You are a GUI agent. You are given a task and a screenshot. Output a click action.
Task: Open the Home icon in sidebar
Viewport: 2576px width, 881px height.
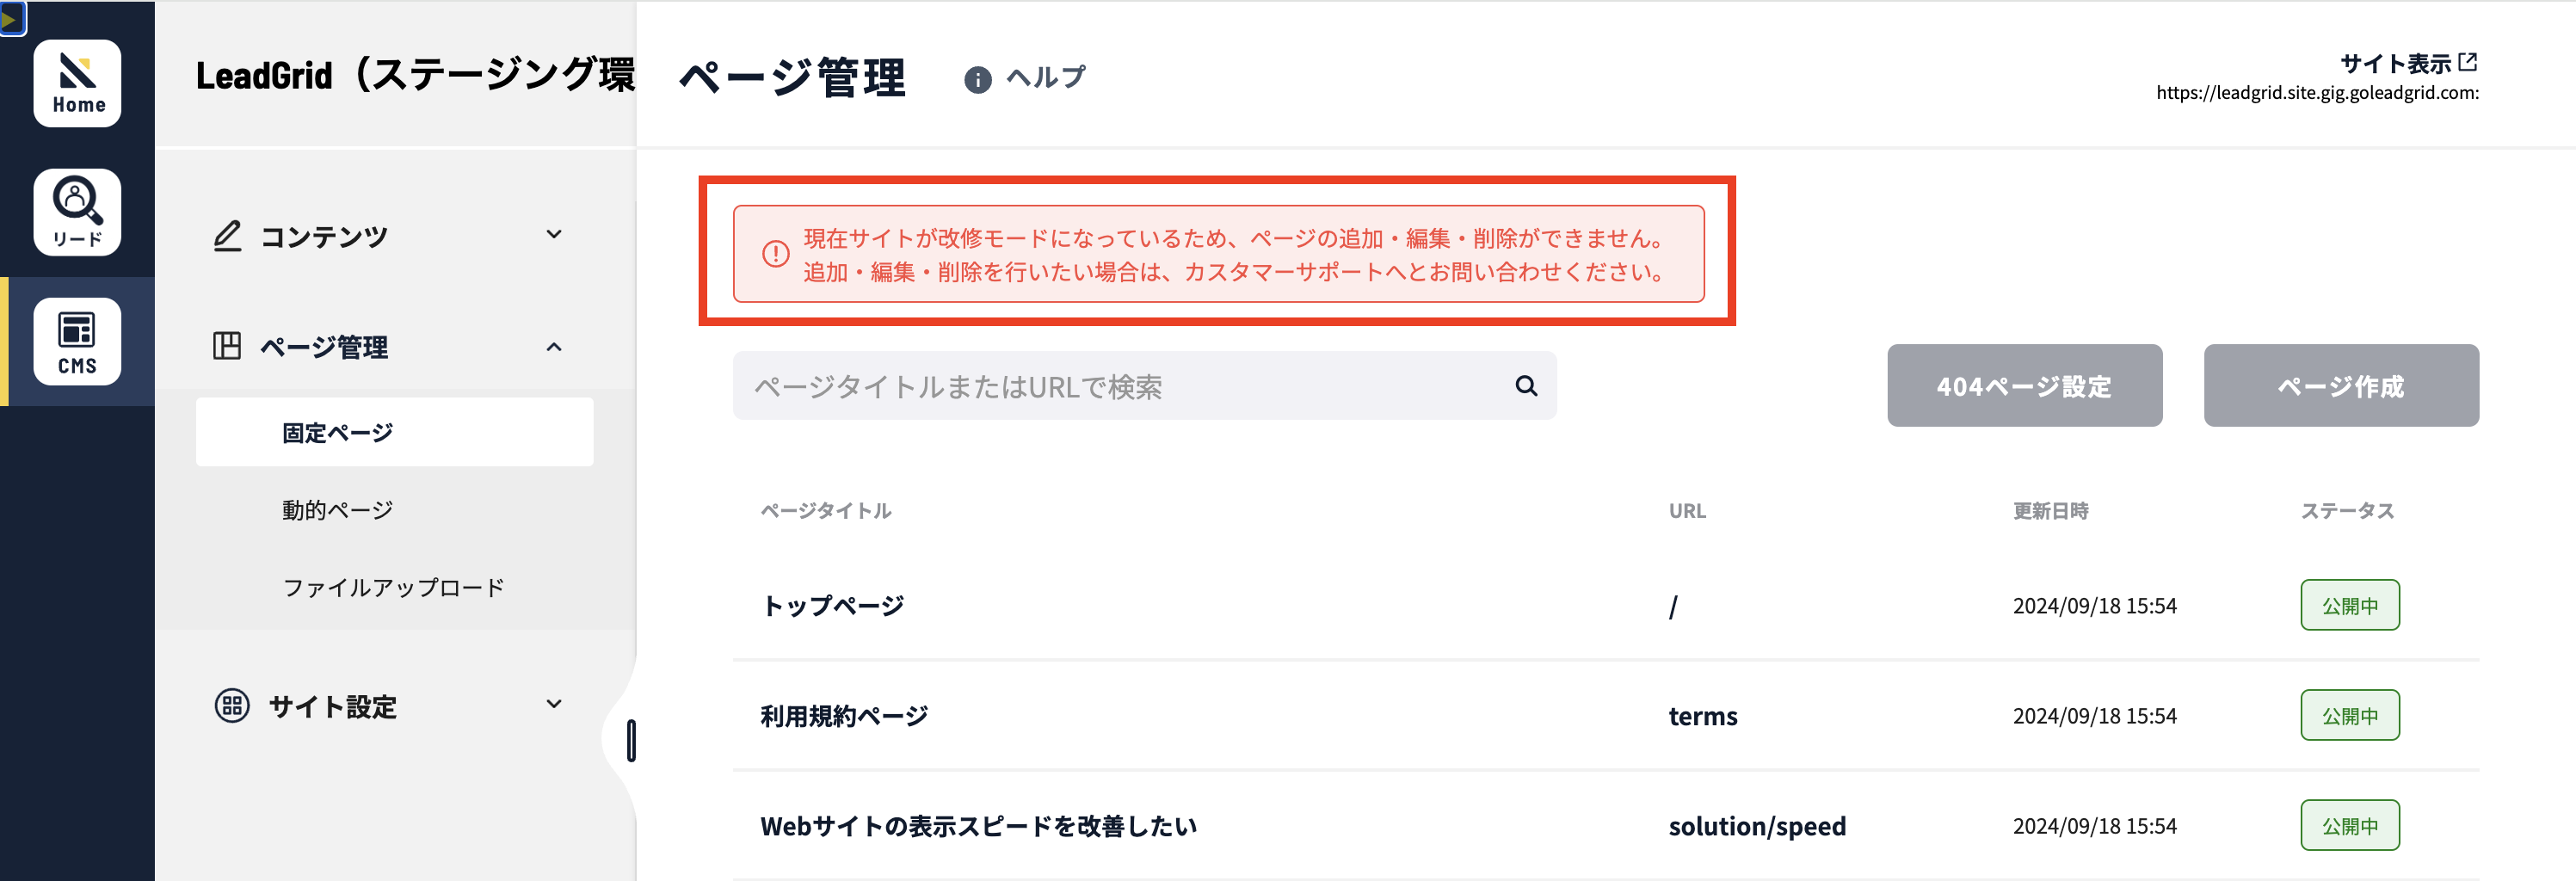point(77,84)
